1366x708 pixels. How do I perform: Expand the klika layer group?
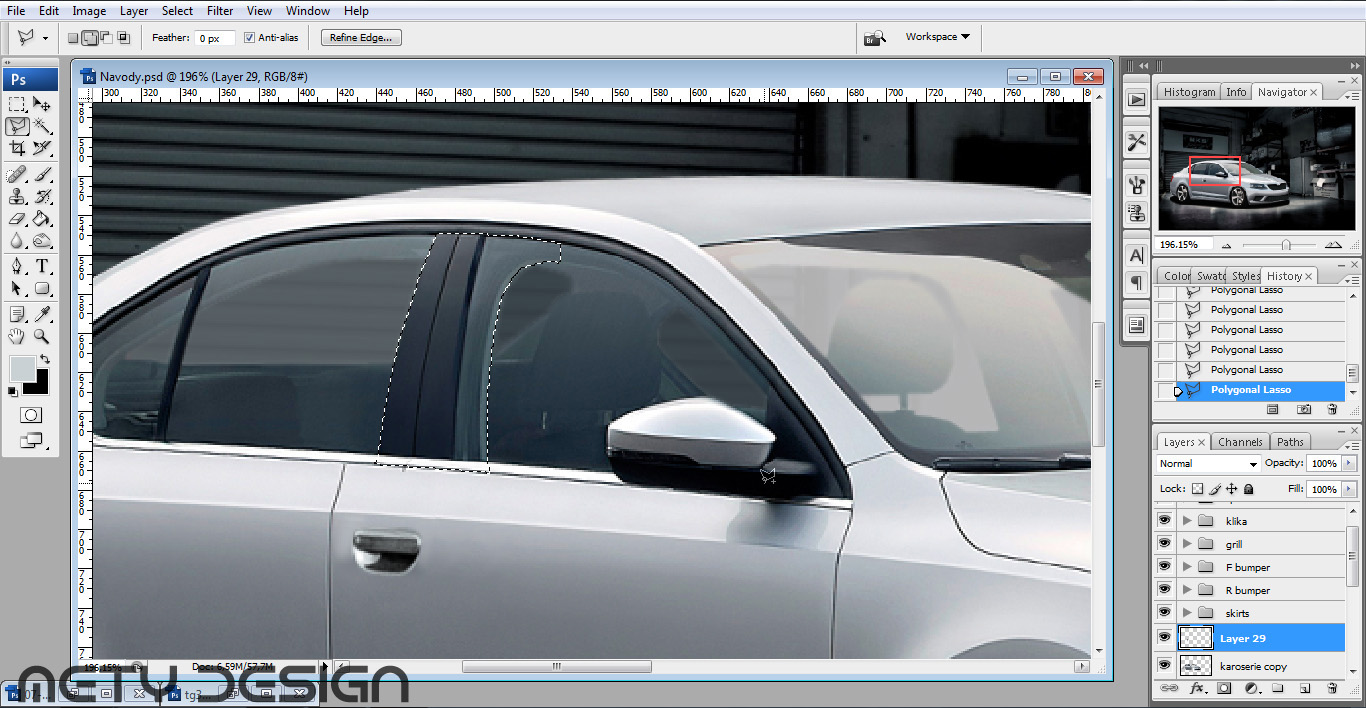[1187, 520]
